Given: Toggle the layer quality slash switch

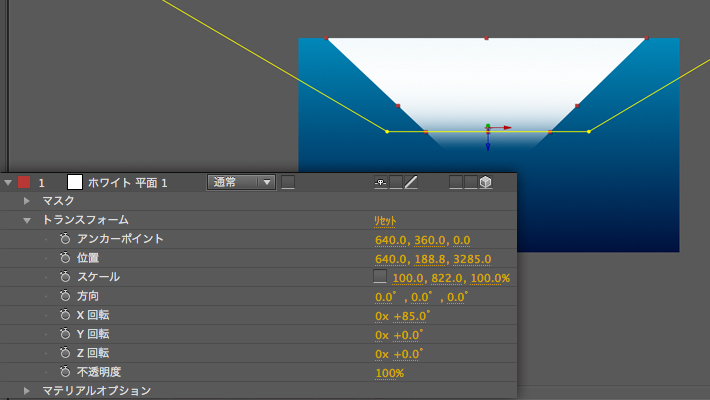Looking at the screenshot, I should [x=411, y=182].
